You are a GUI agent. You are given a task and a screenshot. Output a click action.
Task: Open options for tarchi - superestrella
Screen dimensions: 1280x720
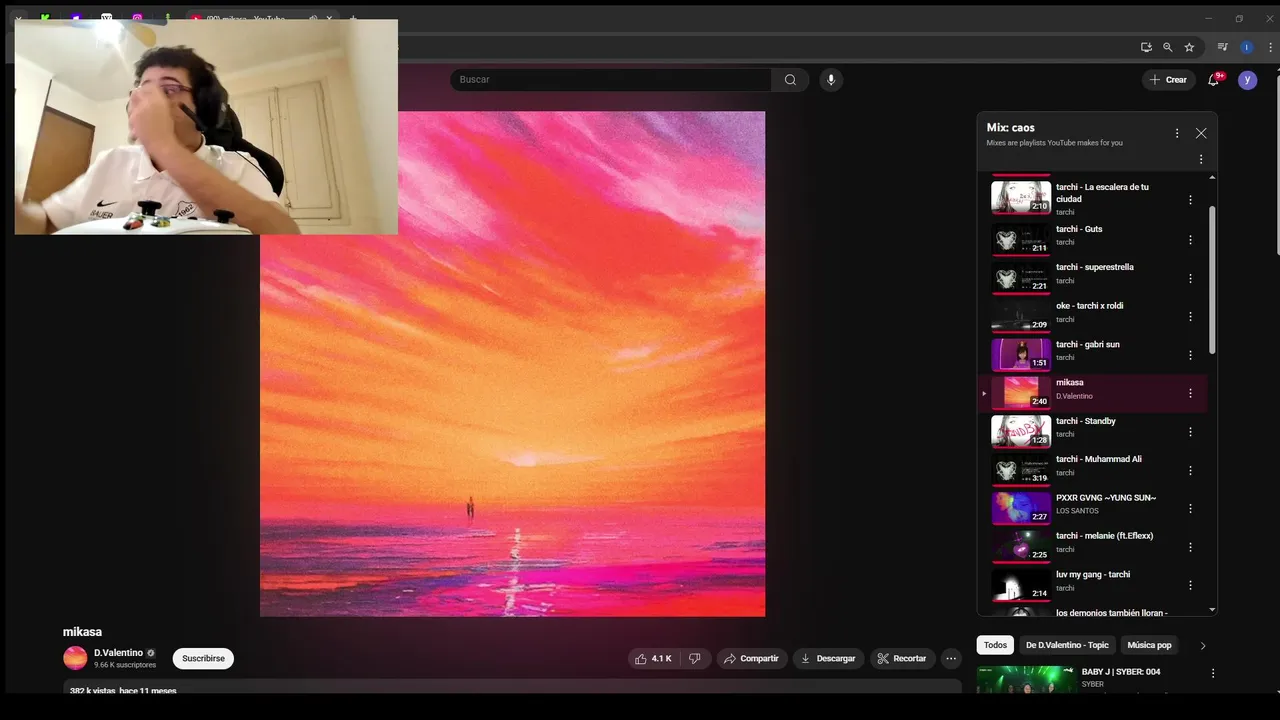[x=1190, y=278]
